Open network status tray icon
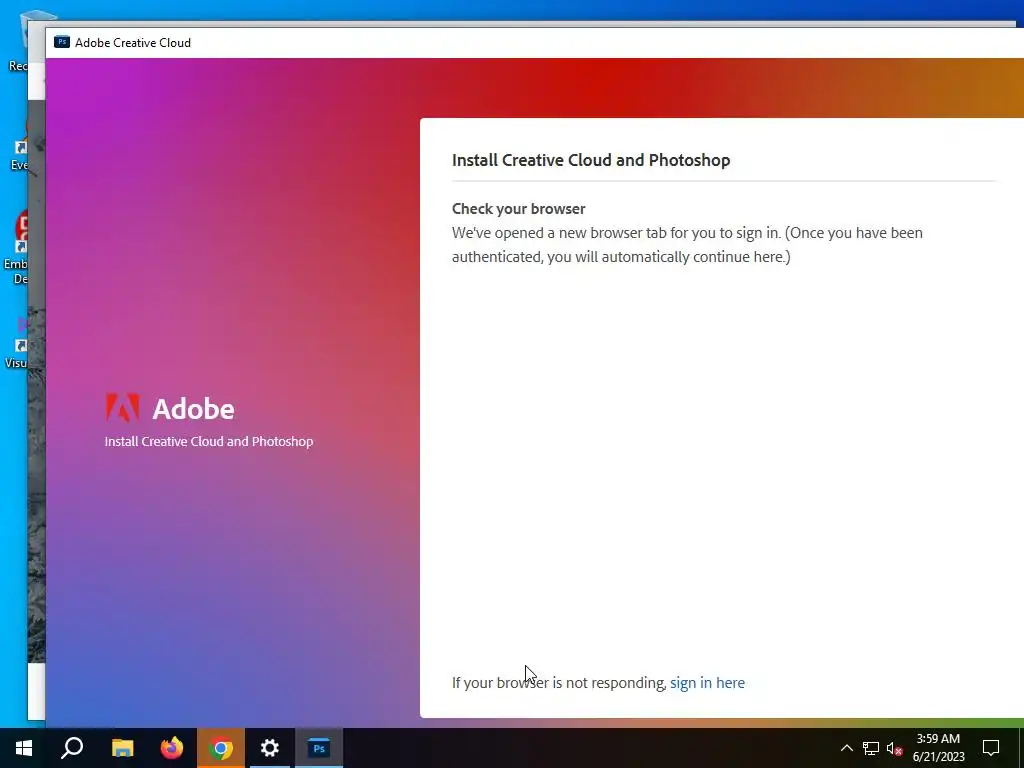Viewport: 1024px width, 768px height. point(871,748)
